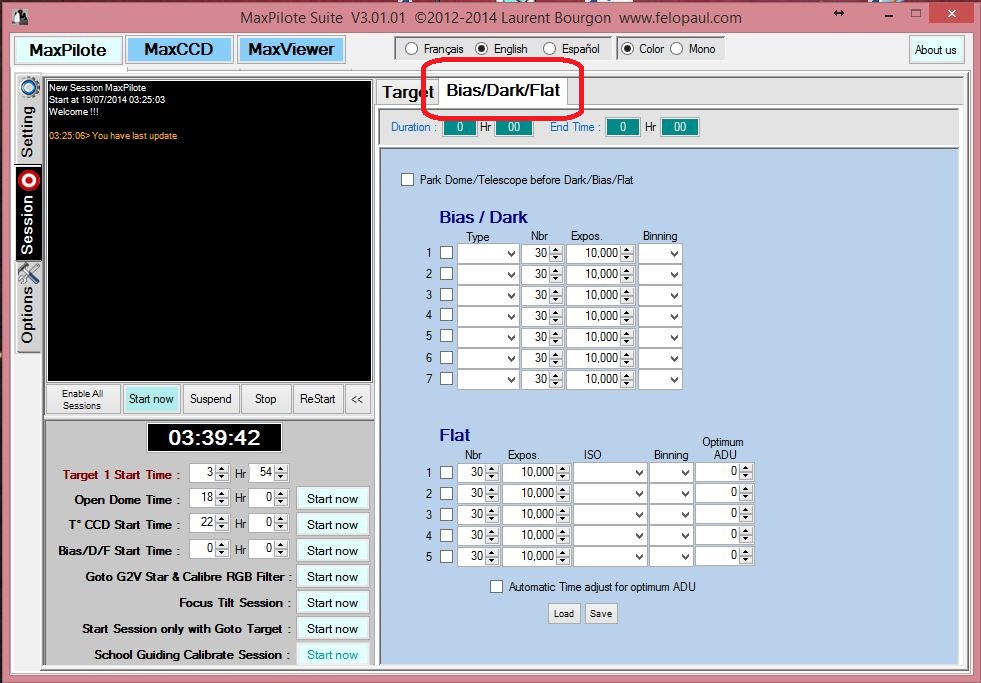The width and height of the screenshot is (981, 683).
Task: Enable Automatic Time adjust for optimum ADU
Action: (x=496, y=587)
